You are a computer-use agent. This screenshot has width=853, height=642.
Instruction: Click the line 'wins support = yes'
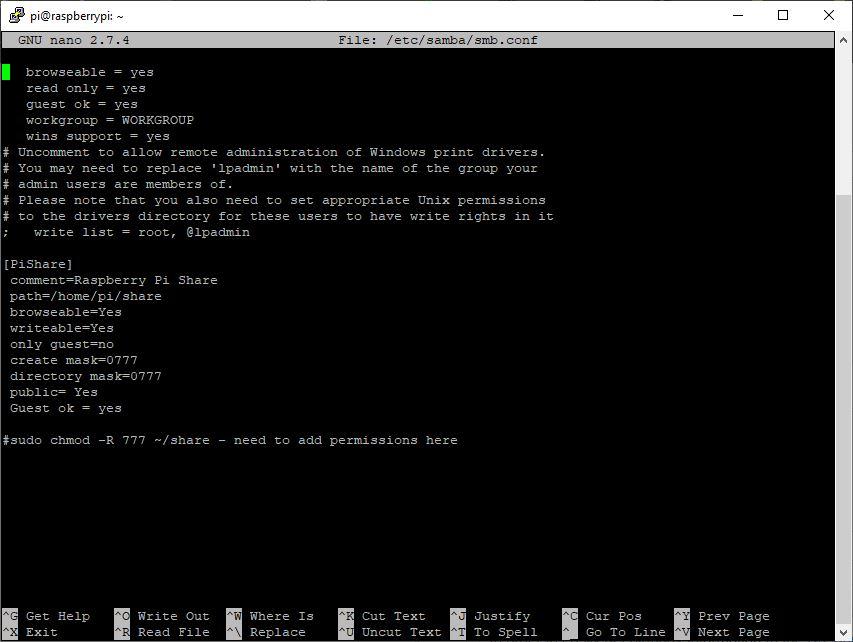pos(98,136)
